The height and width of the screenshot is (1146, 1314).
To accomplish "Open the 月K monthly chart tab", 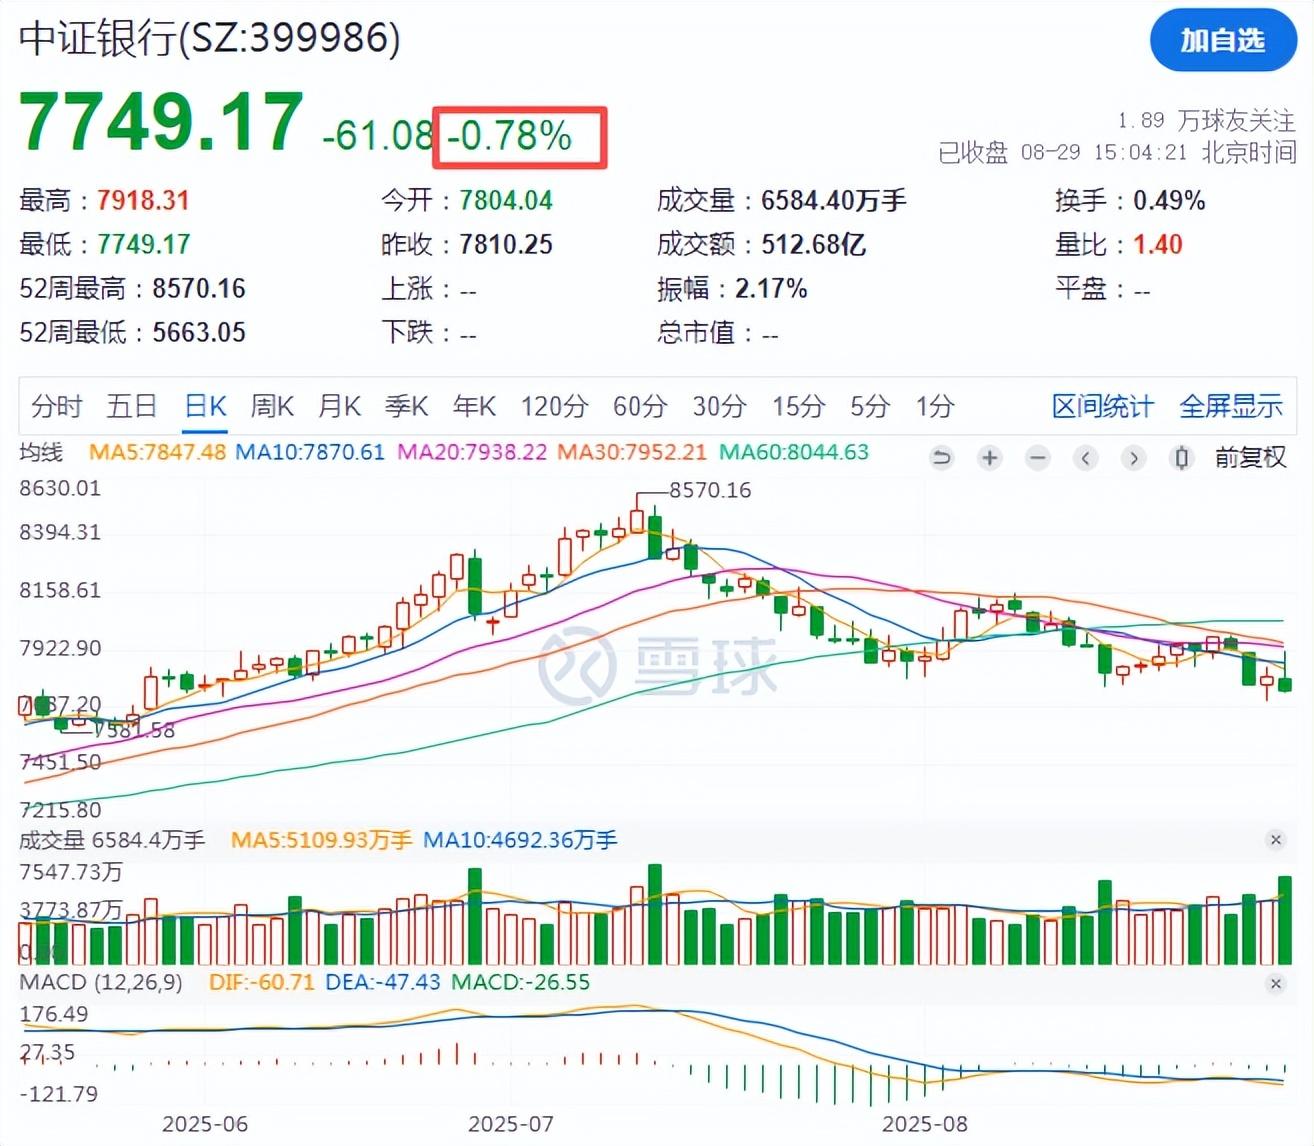I will pos(339,406).
